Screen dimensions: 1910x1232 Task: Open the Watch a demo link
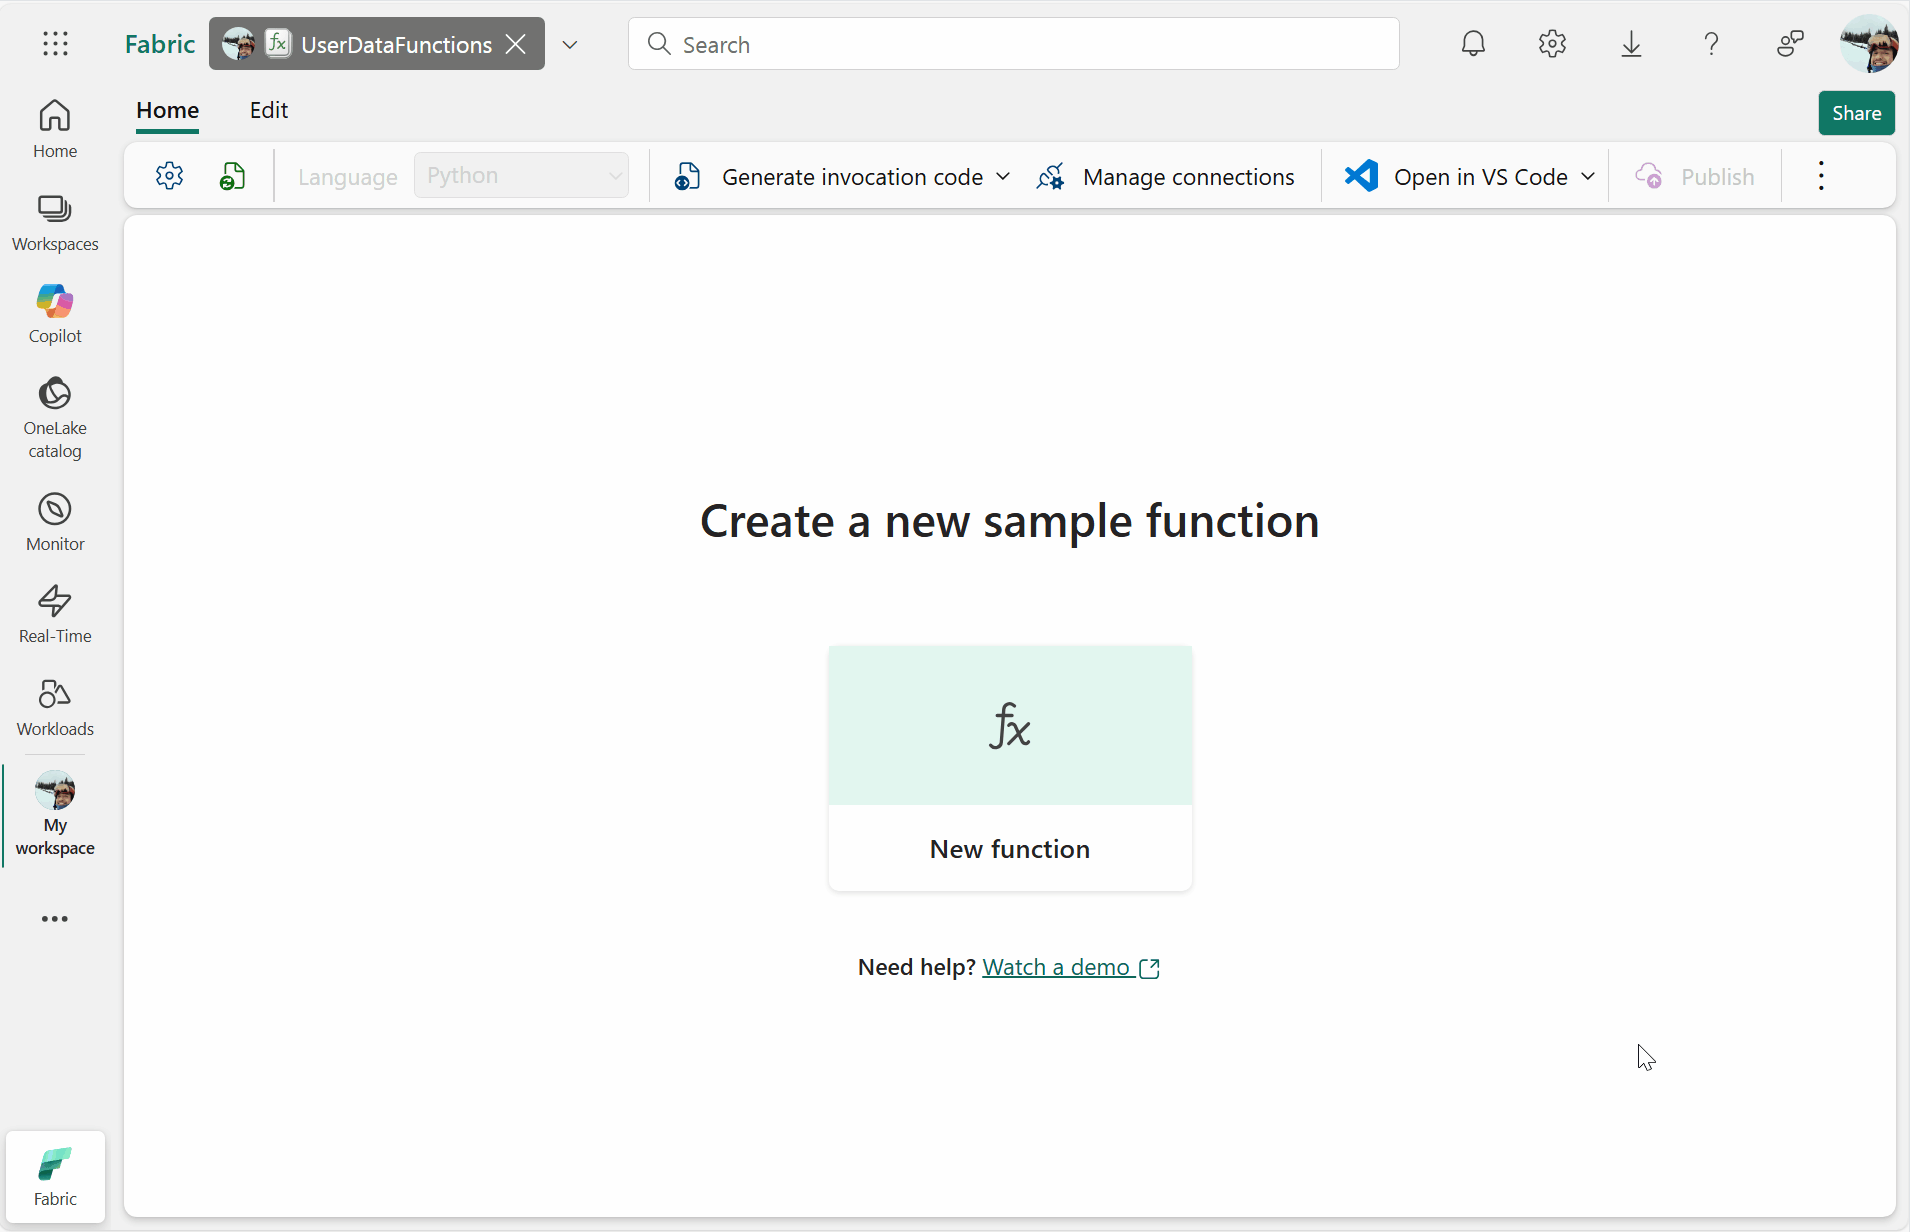point(1055,966)
